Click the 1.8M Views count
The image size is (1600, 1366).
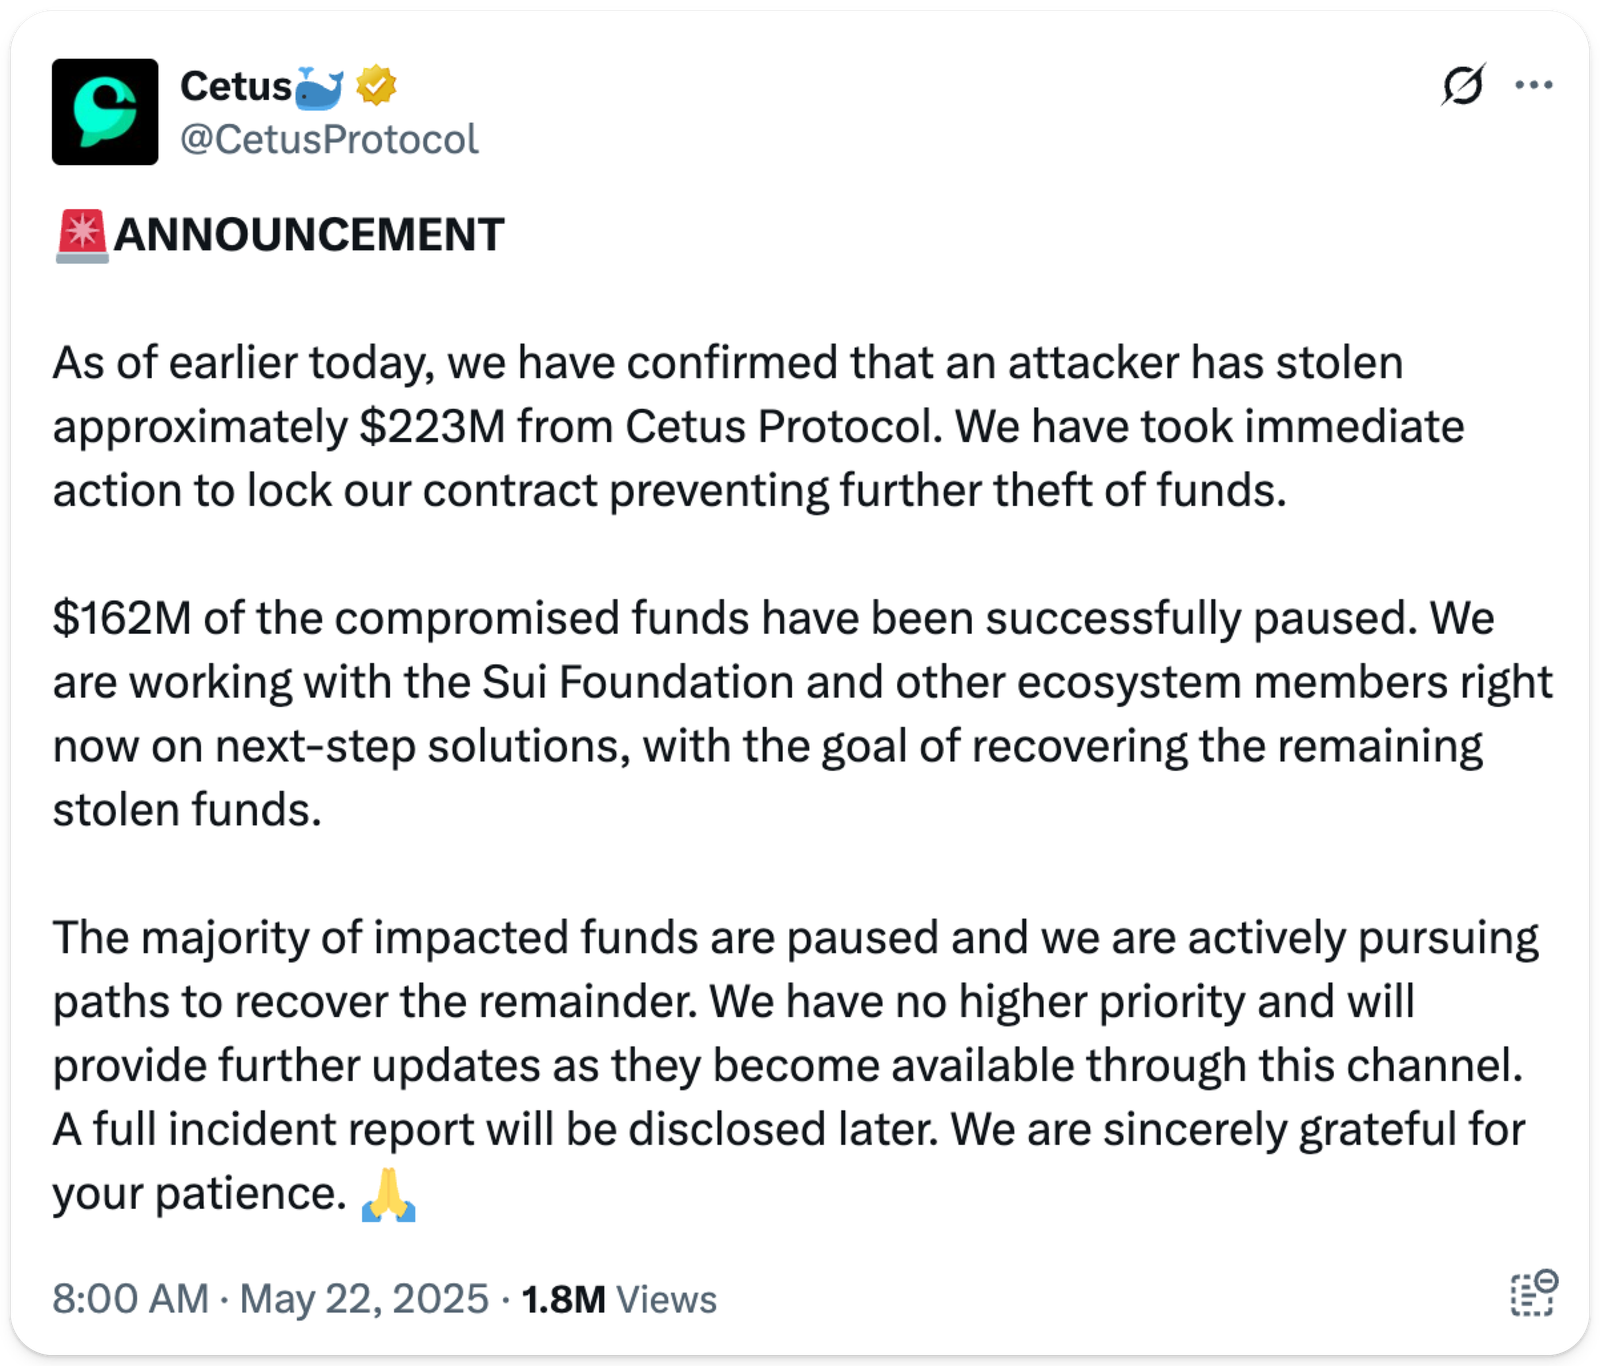(563, 1299)
